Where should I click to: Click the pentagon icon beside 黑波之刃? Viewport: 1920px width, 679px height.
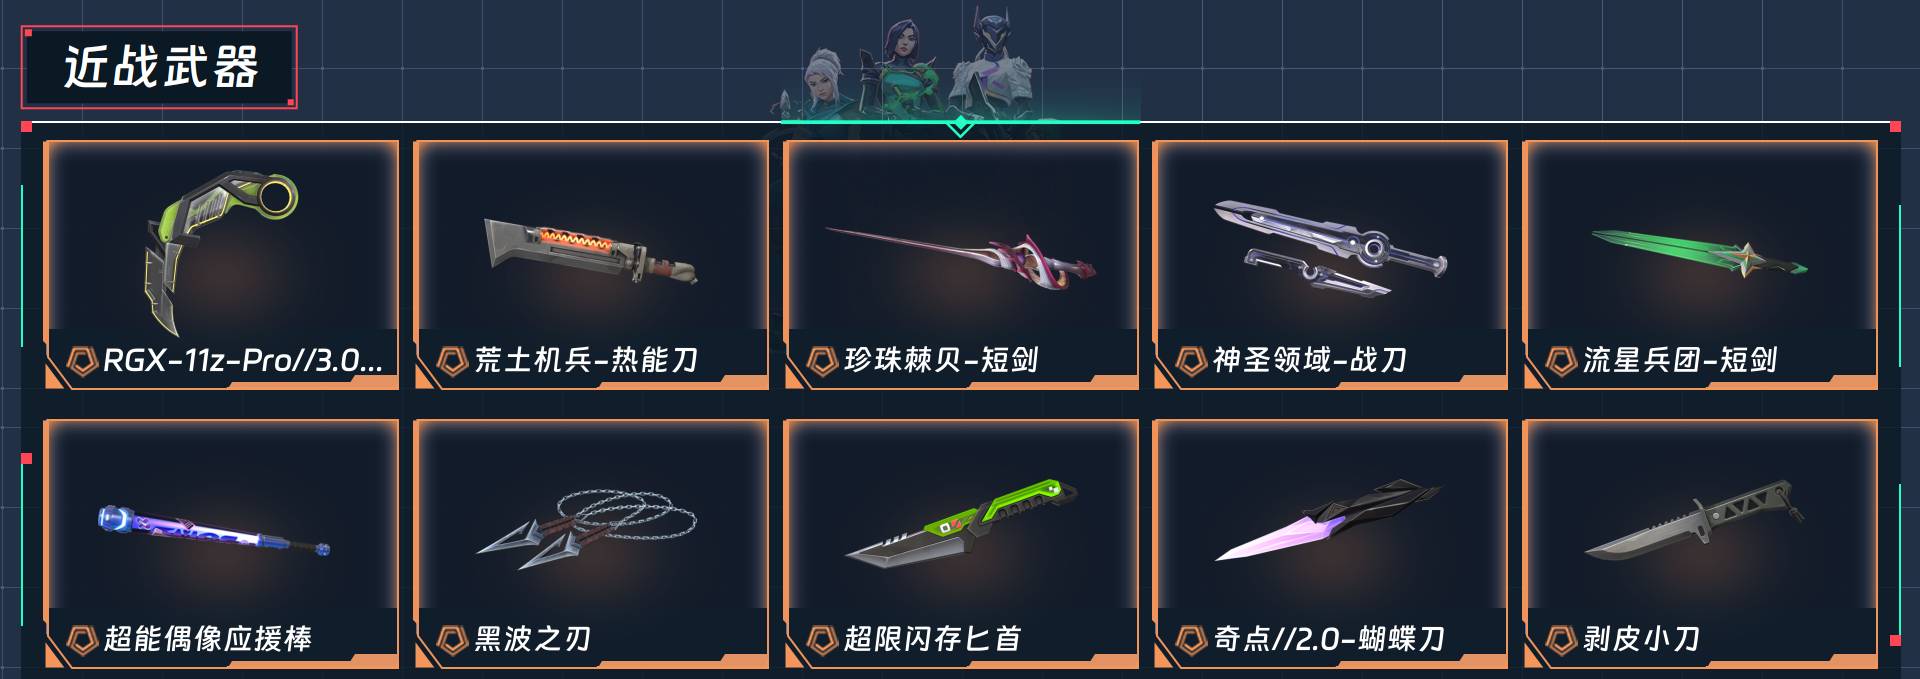coord(452,639)
